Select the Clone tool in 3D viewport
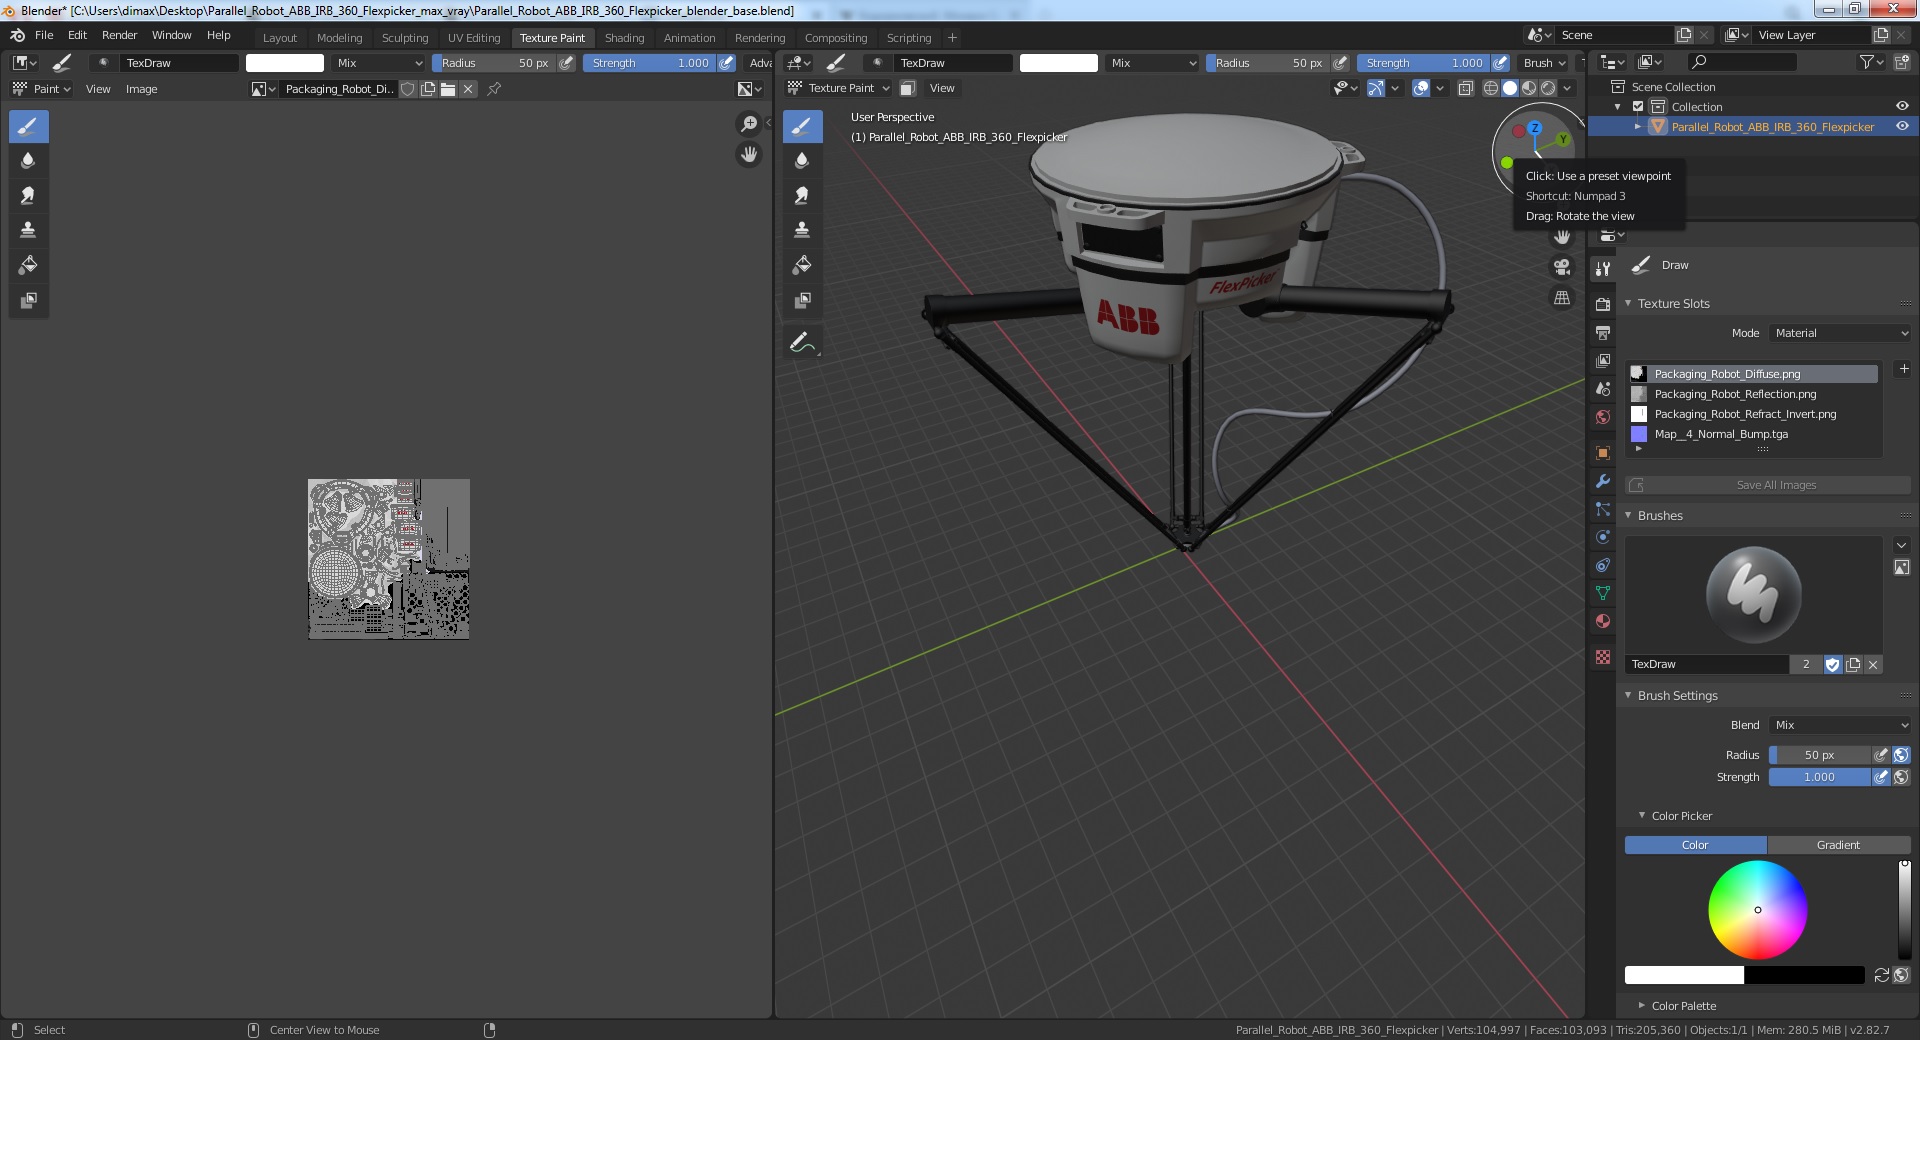 point(802,230)
